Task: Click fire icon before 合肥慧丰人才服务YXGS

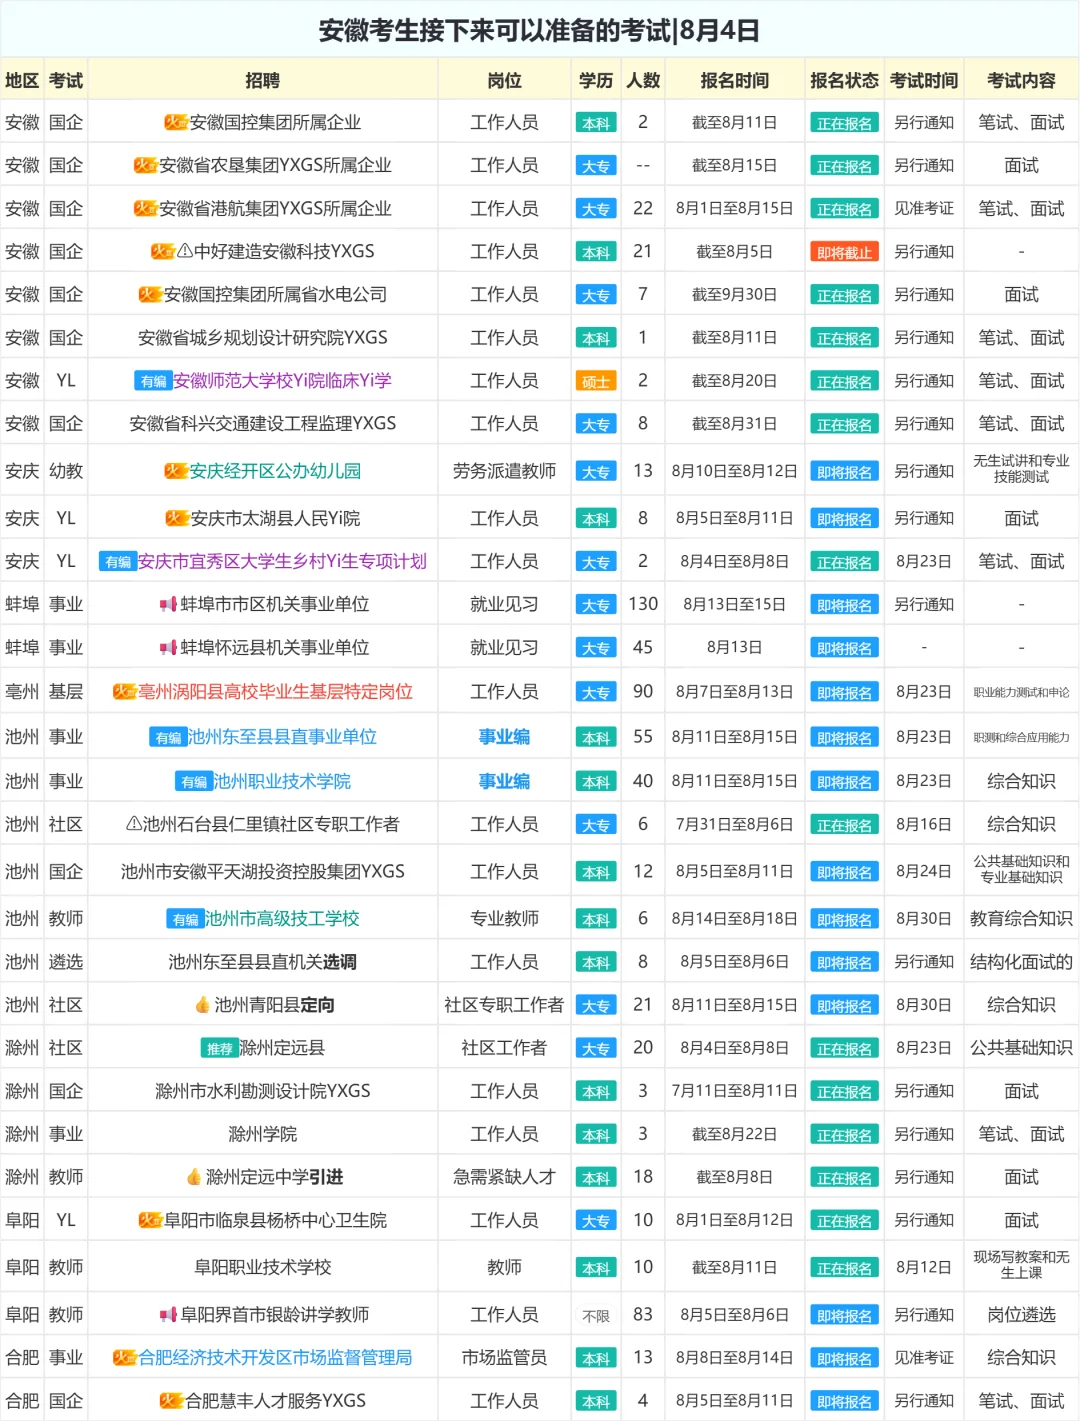Action: [x=172, y=1401]
